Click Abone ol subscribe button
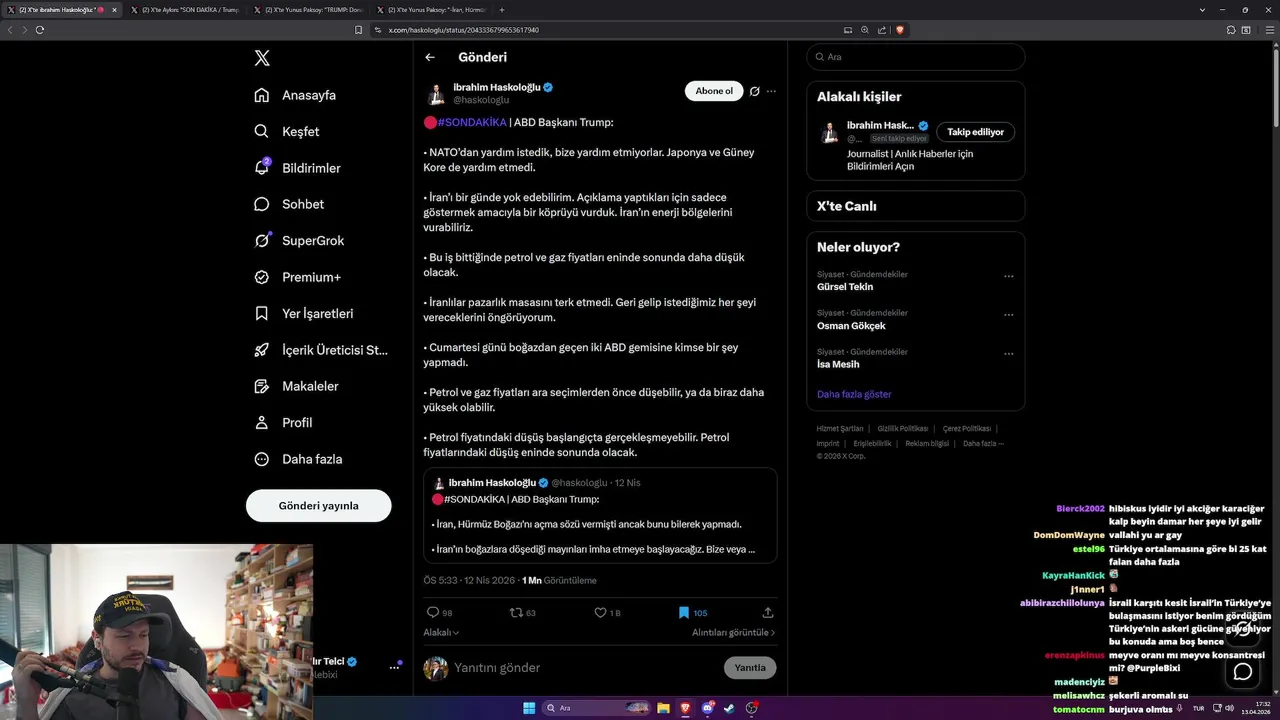The width and height of the screenshot is (1280, 720). click(x=714, y=91)
